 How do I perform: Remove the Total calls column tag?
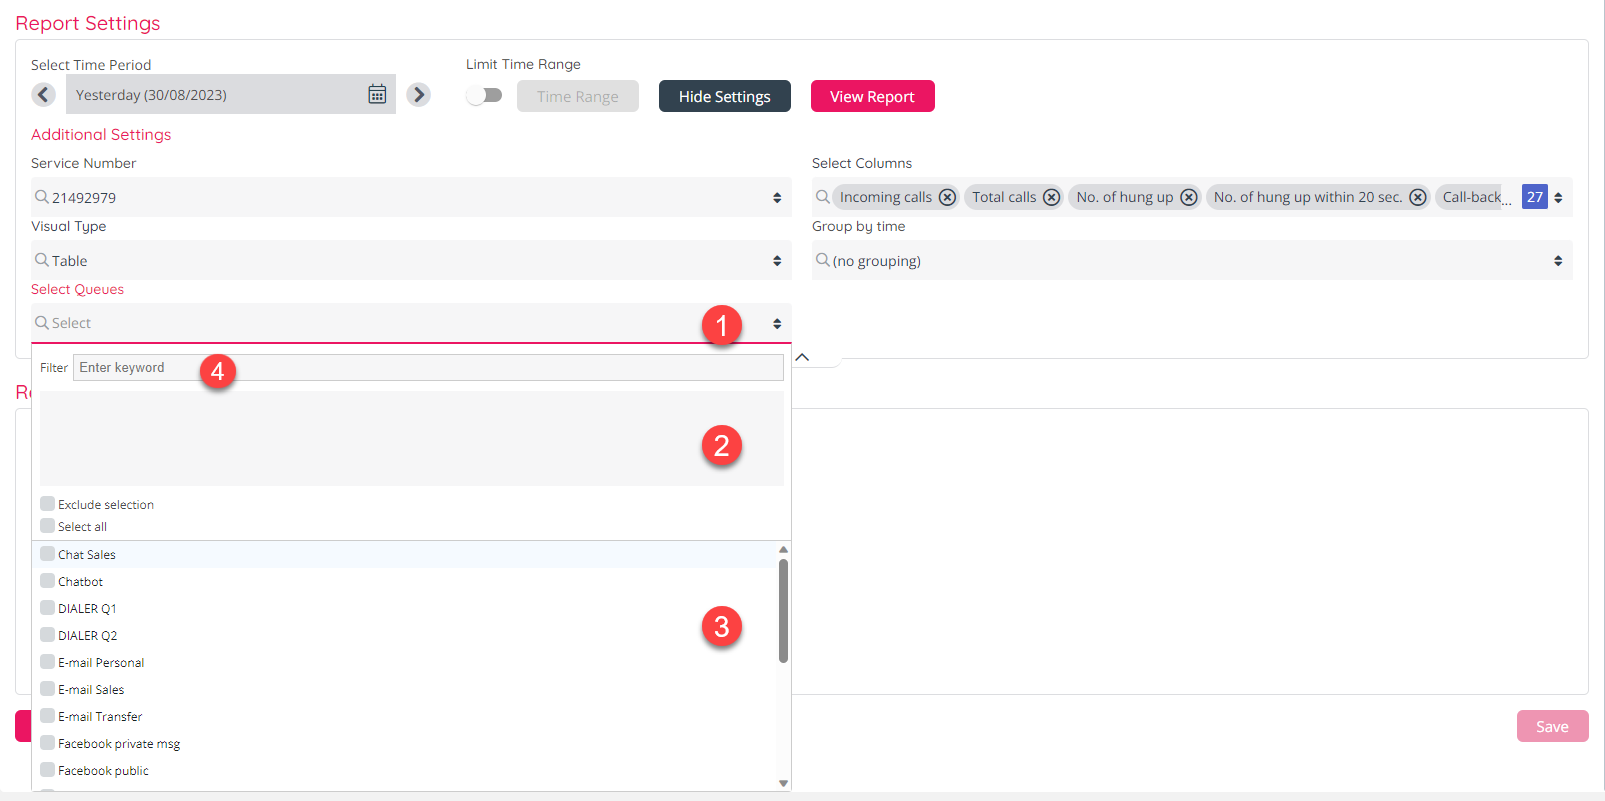coord(1051,197)
